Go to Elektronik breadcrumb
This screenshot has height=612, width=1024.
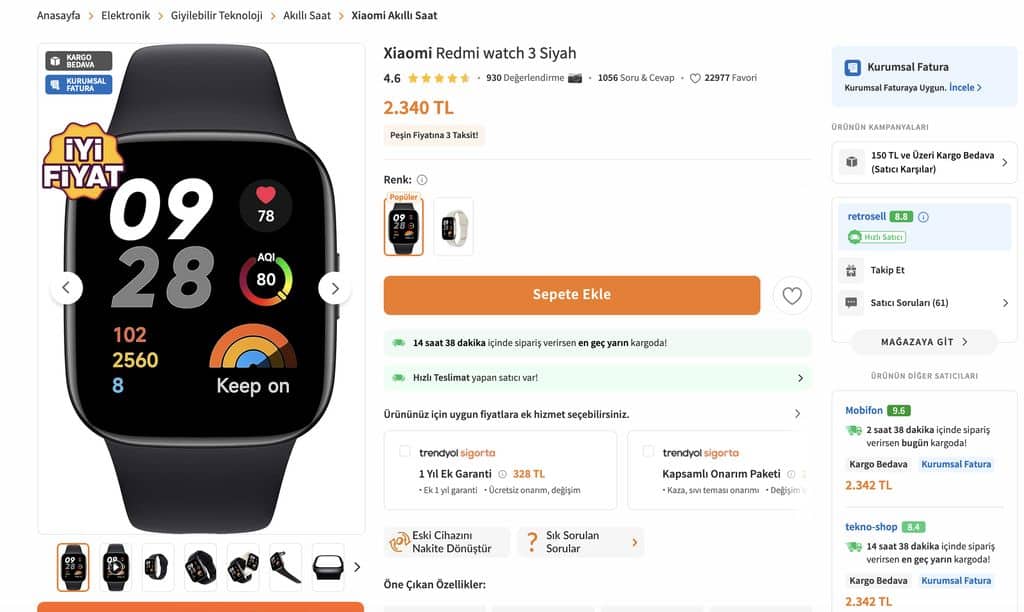point(125,15)
